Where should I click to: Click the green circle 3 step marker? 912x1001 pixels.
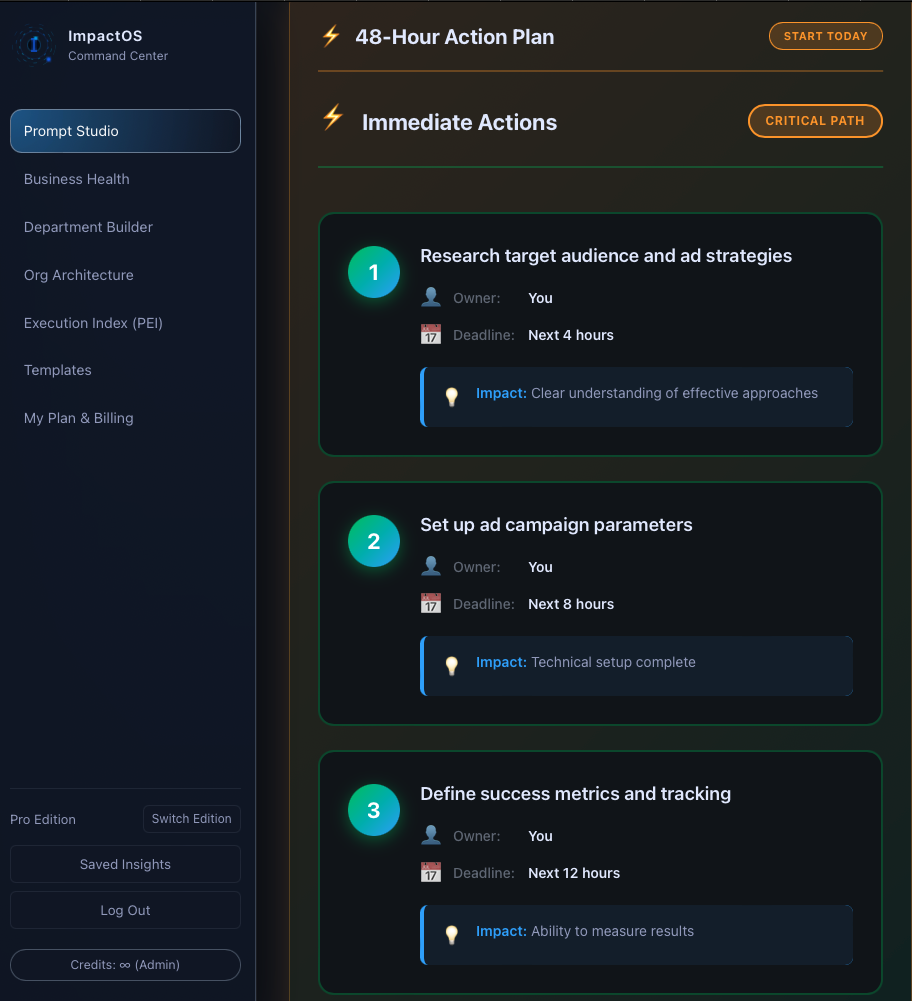[x=373, y=810]
